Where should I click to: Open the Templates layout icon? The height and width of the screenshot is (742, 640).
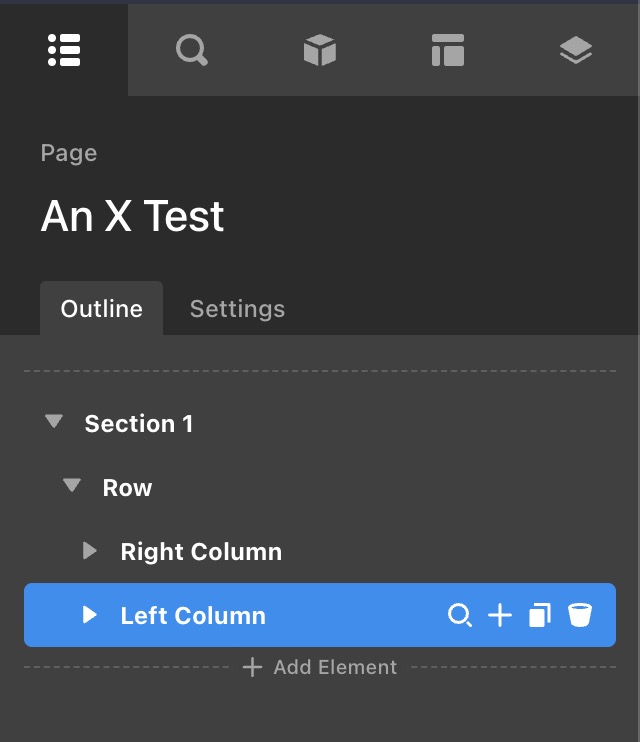(x=447, y=50)
